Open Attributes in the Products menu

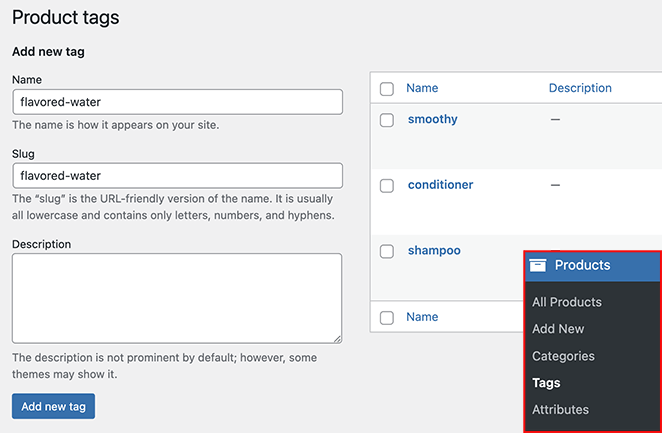[560, 410]
